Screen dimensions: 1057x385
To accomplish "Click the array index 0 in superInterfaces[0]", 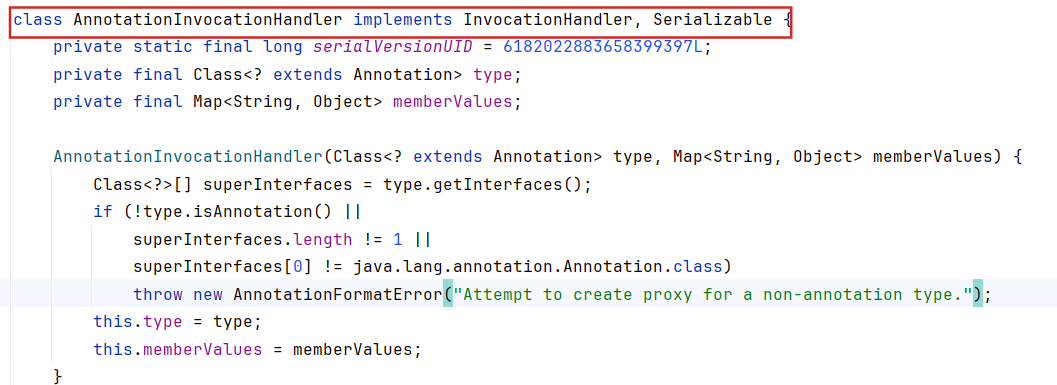I will pyautogui.click(x=298, y=267).
